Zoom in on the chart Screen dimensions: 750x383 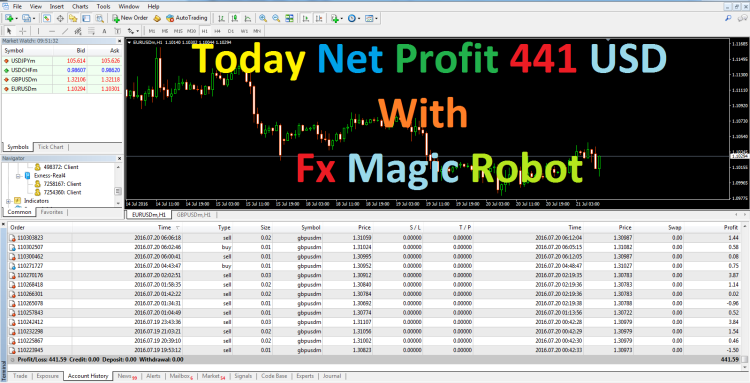tap(263, 18)
